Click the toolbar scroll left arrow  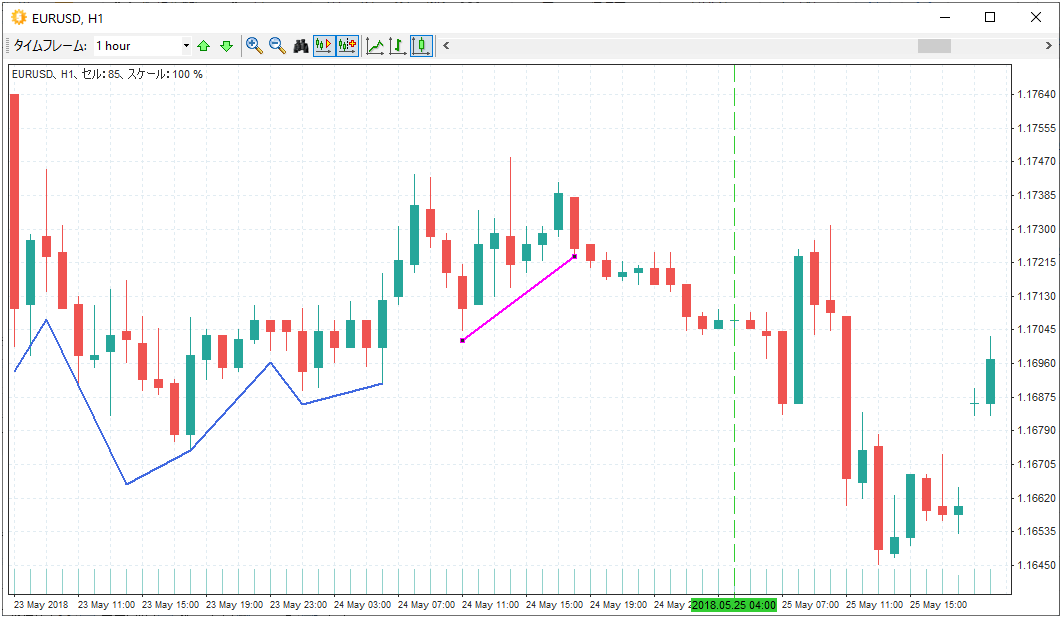[446, 46]
